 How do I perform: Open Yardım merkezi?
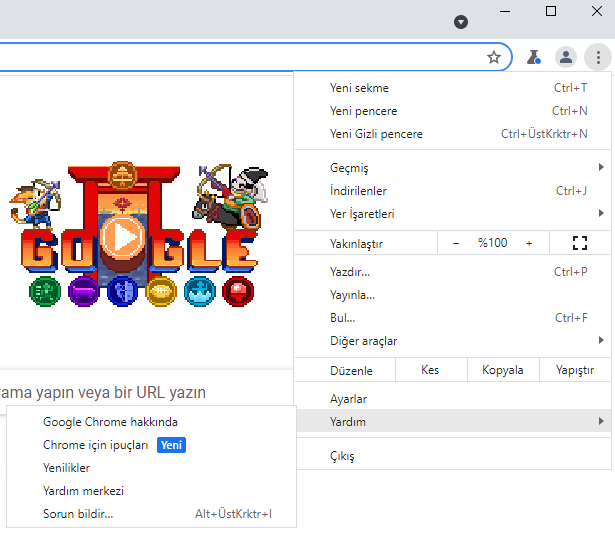point(151,491)
